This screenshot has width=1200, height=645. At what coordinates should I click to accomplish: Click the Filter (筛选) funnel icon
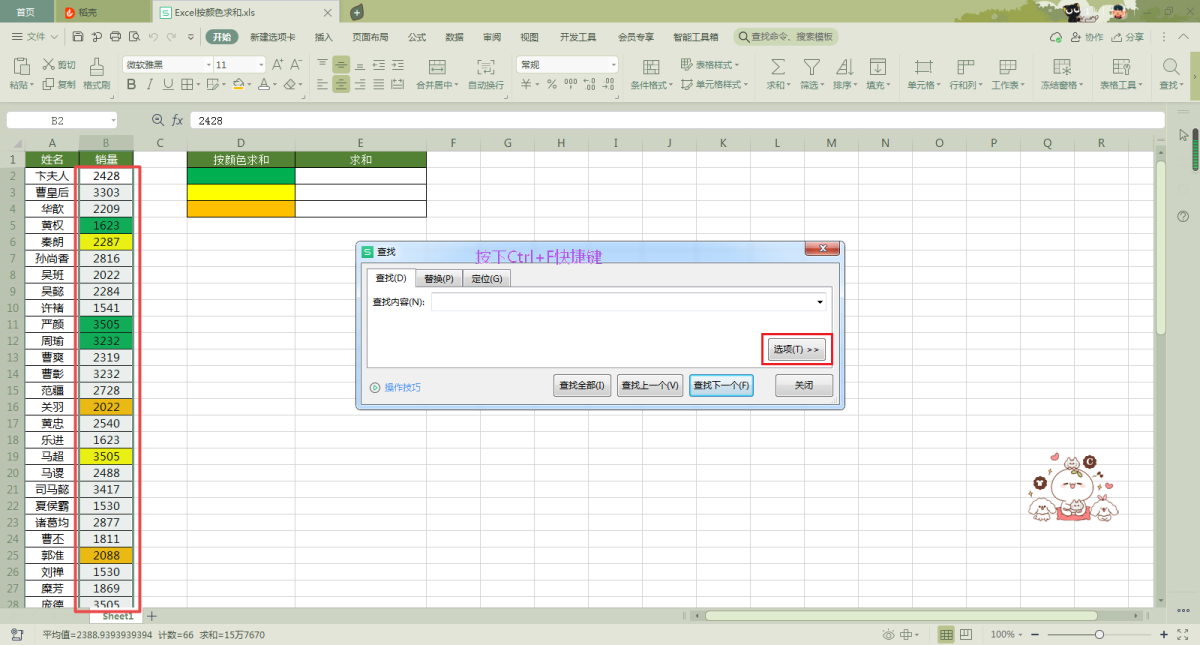tap(811, 67)
